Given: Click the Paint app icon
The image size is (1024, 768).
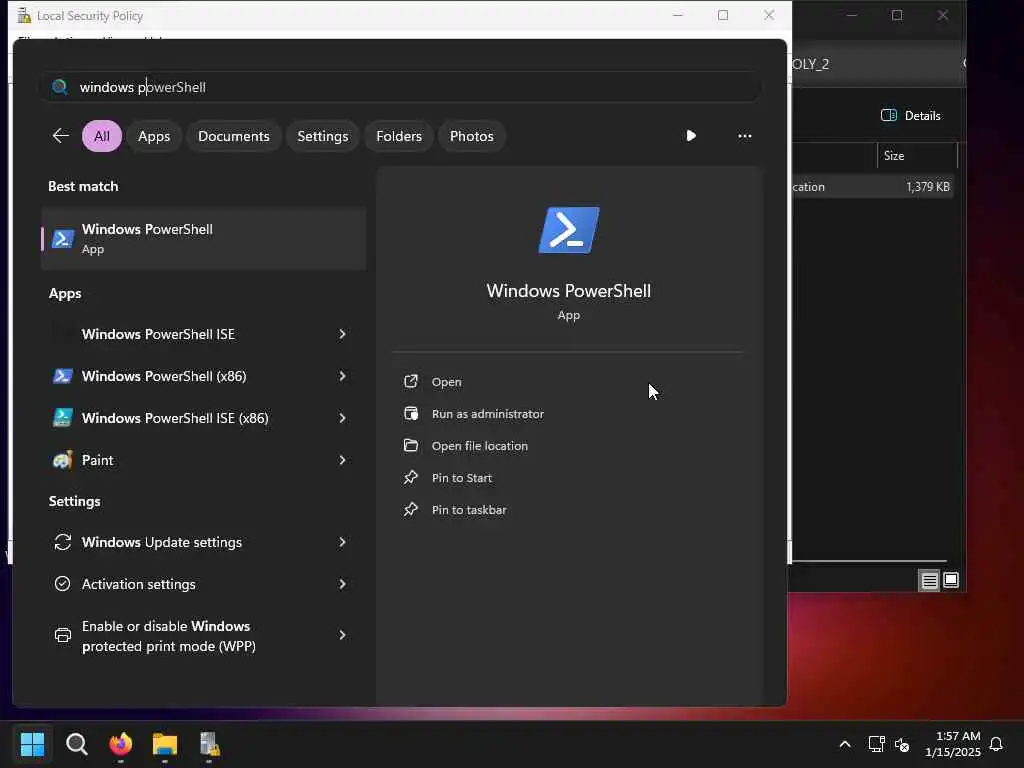Looking at the screenshot, I should point(63,460).
